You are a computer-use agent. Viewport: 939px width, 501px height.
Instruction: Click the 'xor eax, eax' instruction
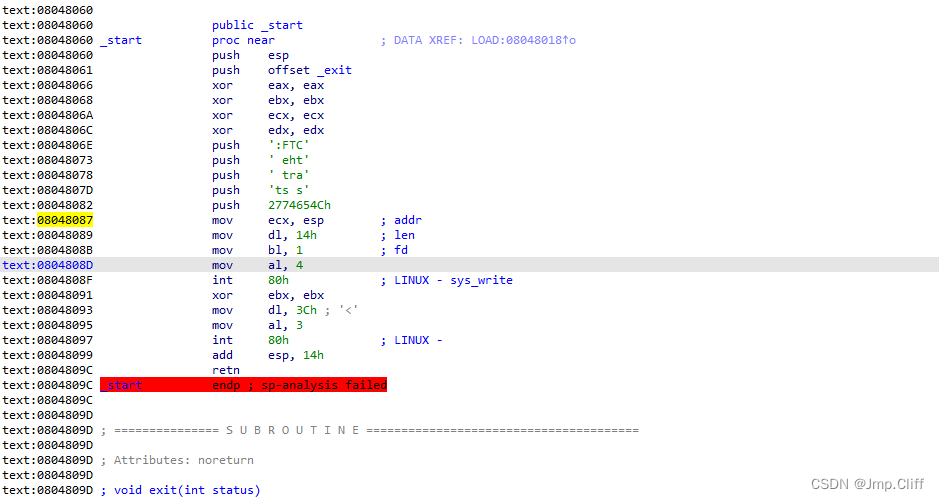(268, 85)
